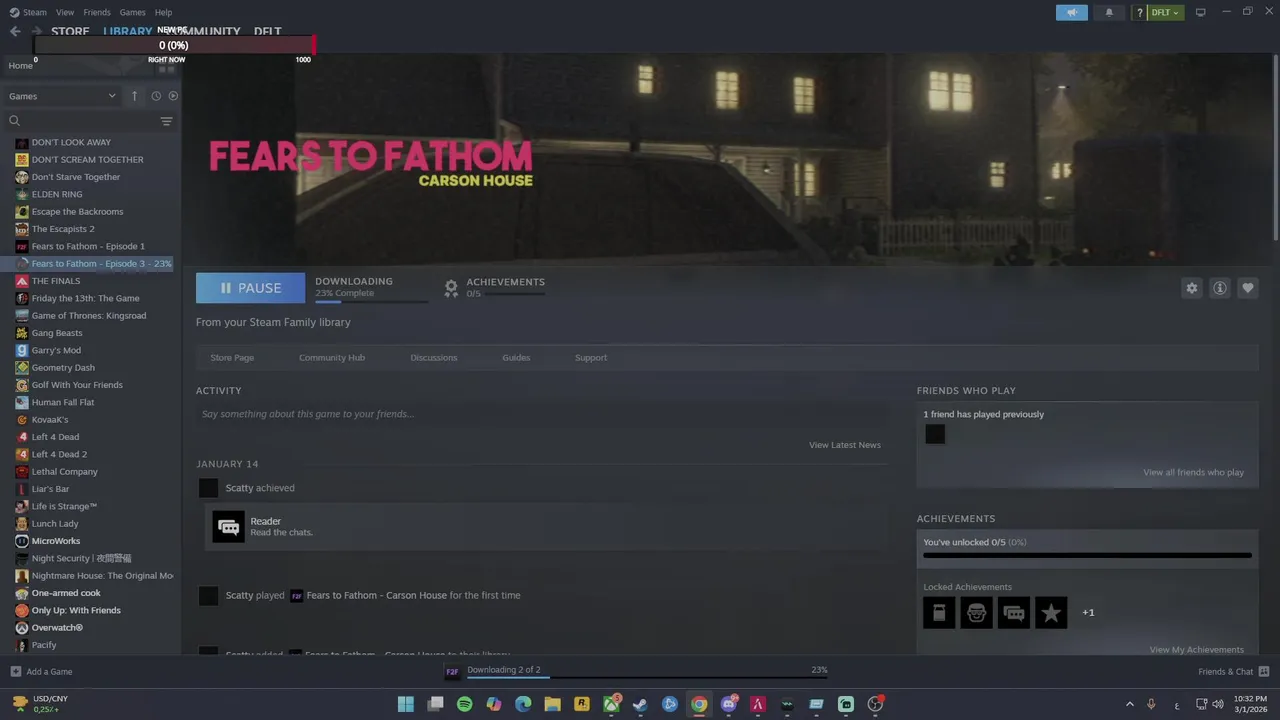Open the Games menu

coord(132,12)
